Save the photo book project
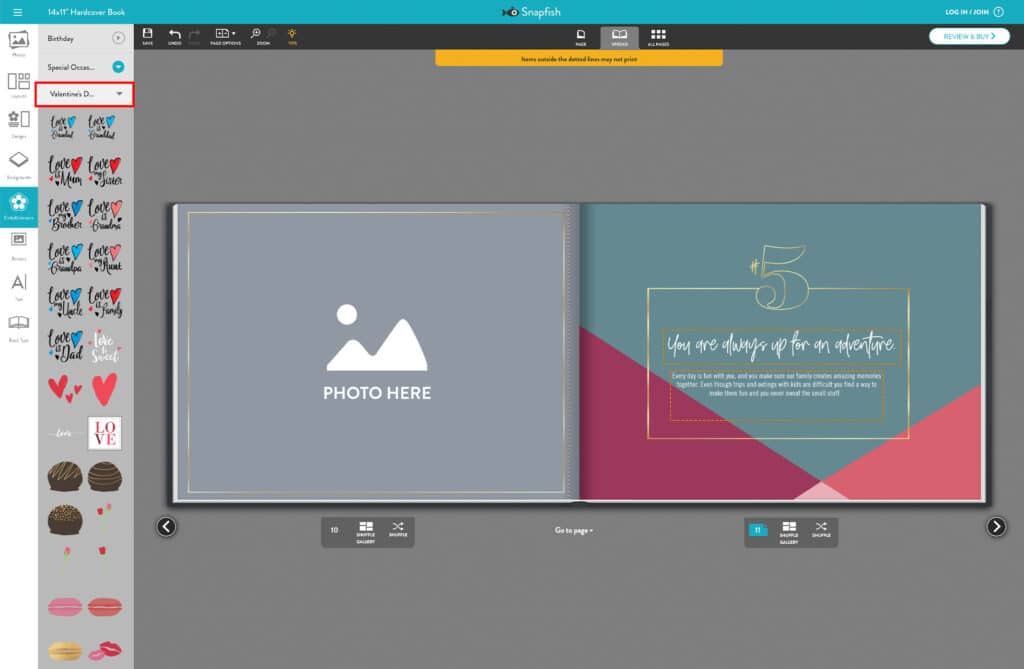 148,35
